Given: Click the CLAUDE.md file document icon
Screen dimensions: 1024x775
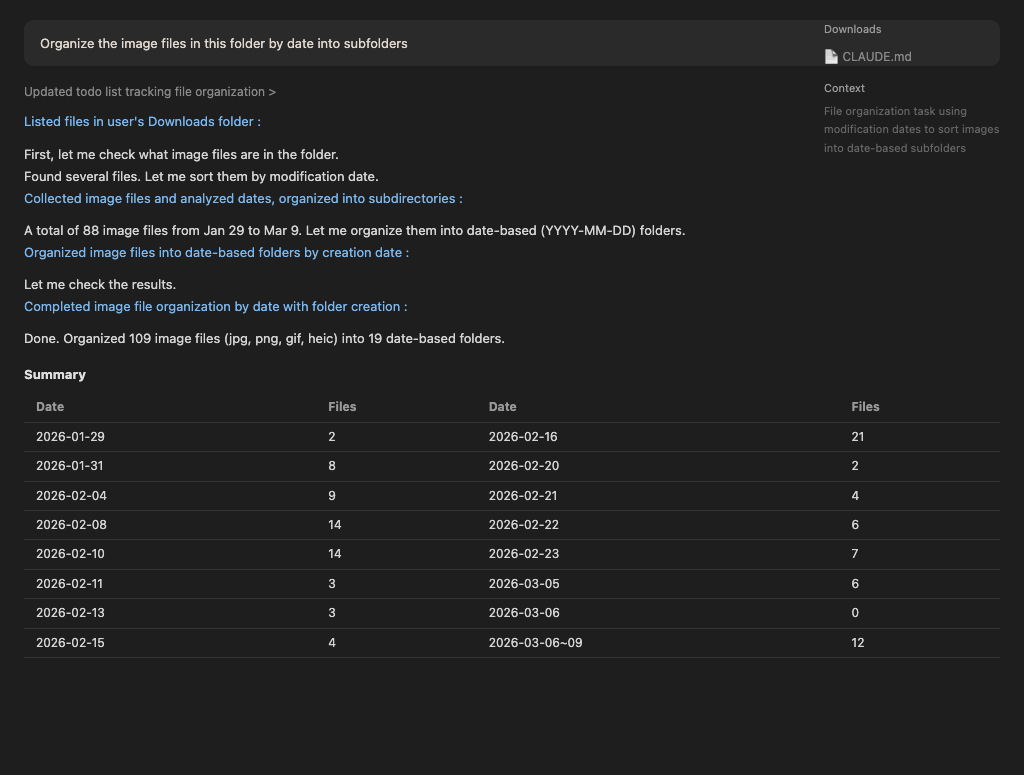Looking at the screenshot, I should tap(831, 57).
